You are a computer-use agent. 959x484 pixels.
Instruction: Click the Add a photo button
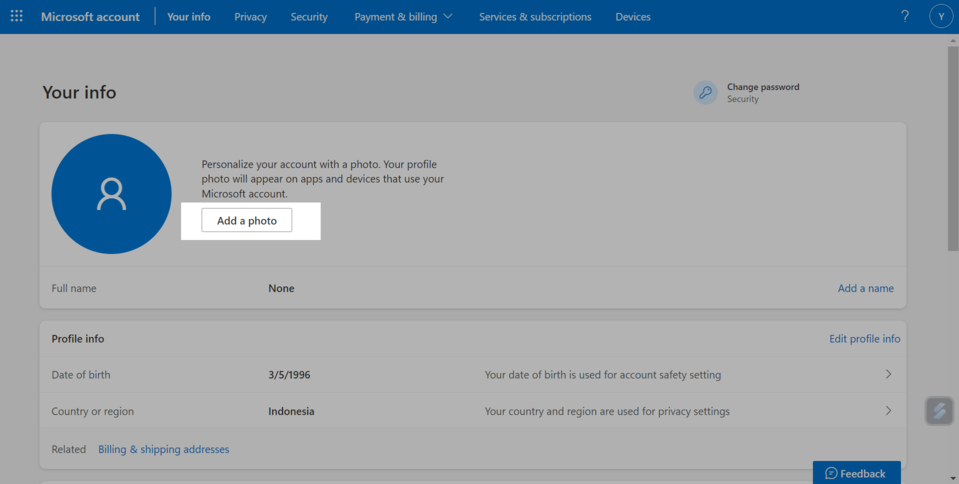click(x=247, y=220)
